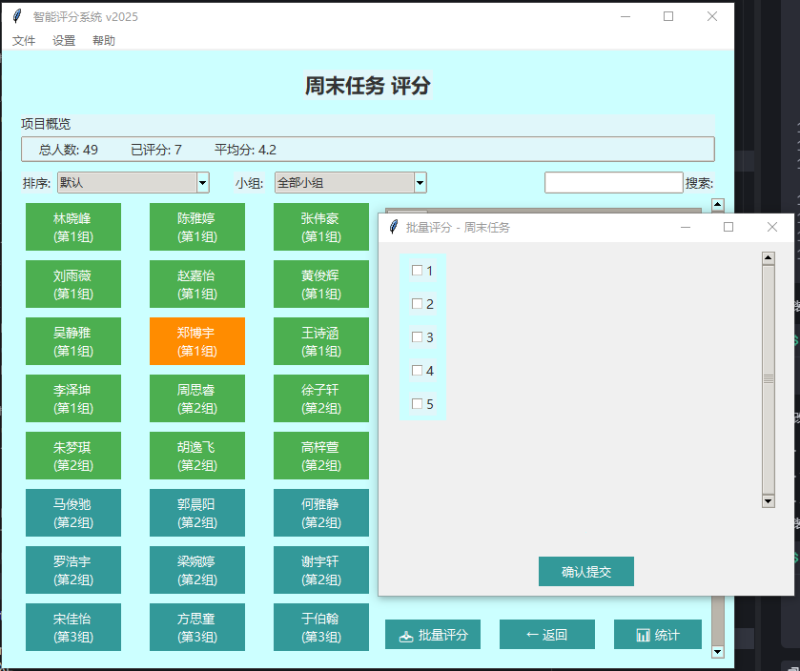800x671 pixels.
Task: Select the orange 郑博宇 card
Action: click(197, 341)
